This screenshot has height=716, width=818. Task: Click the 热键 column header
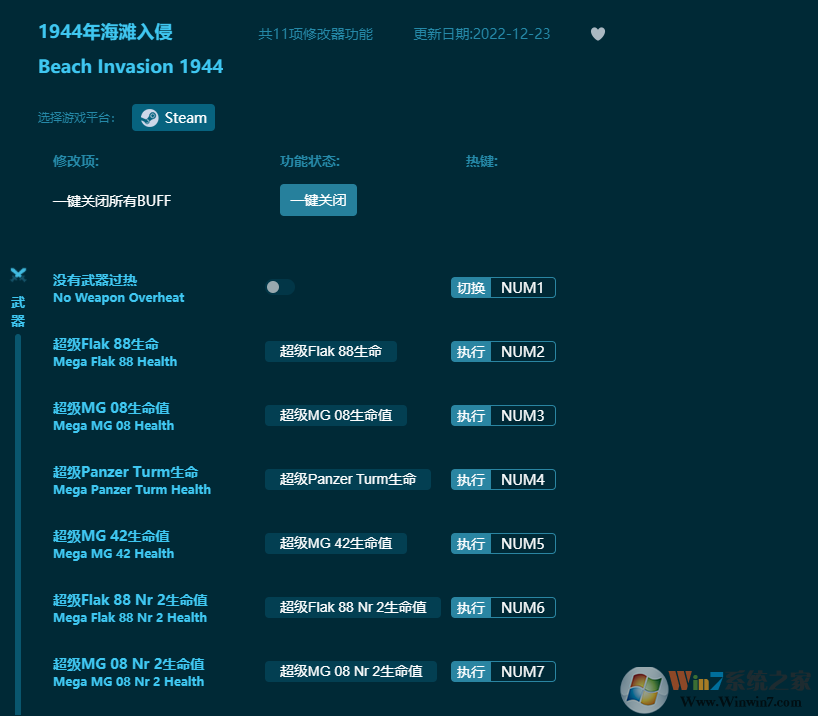pyautogui.click(x=482, y=161)
